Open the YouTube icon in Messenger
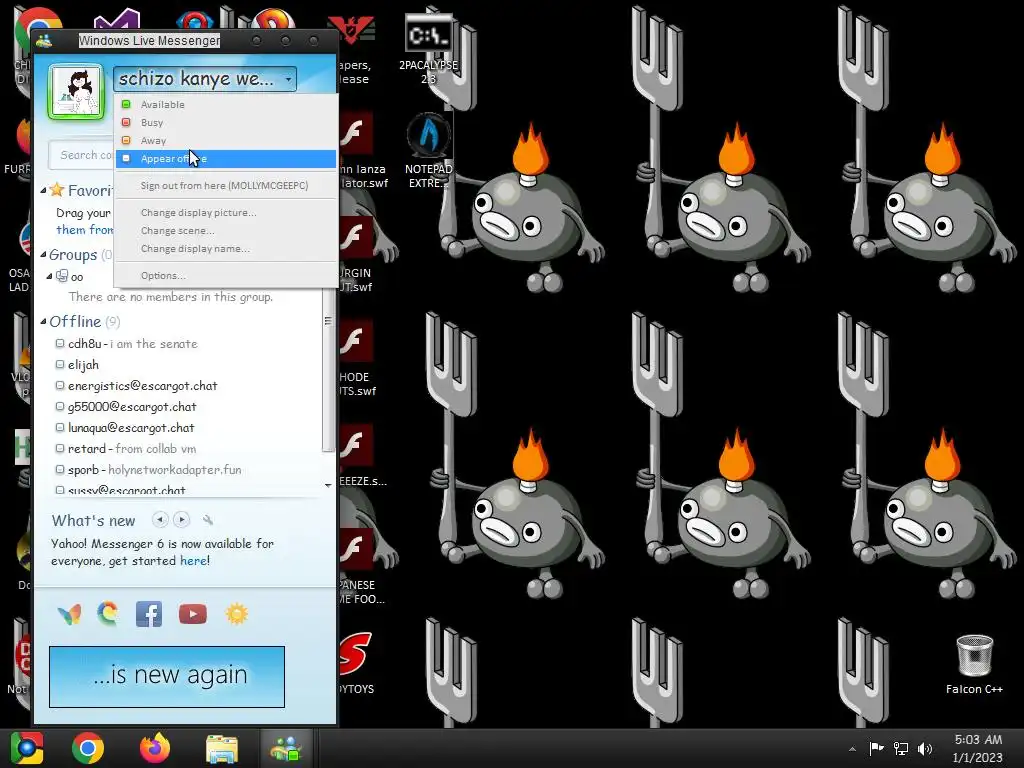Viewport: 1024px width, 768px height. [x=193, y=614]
